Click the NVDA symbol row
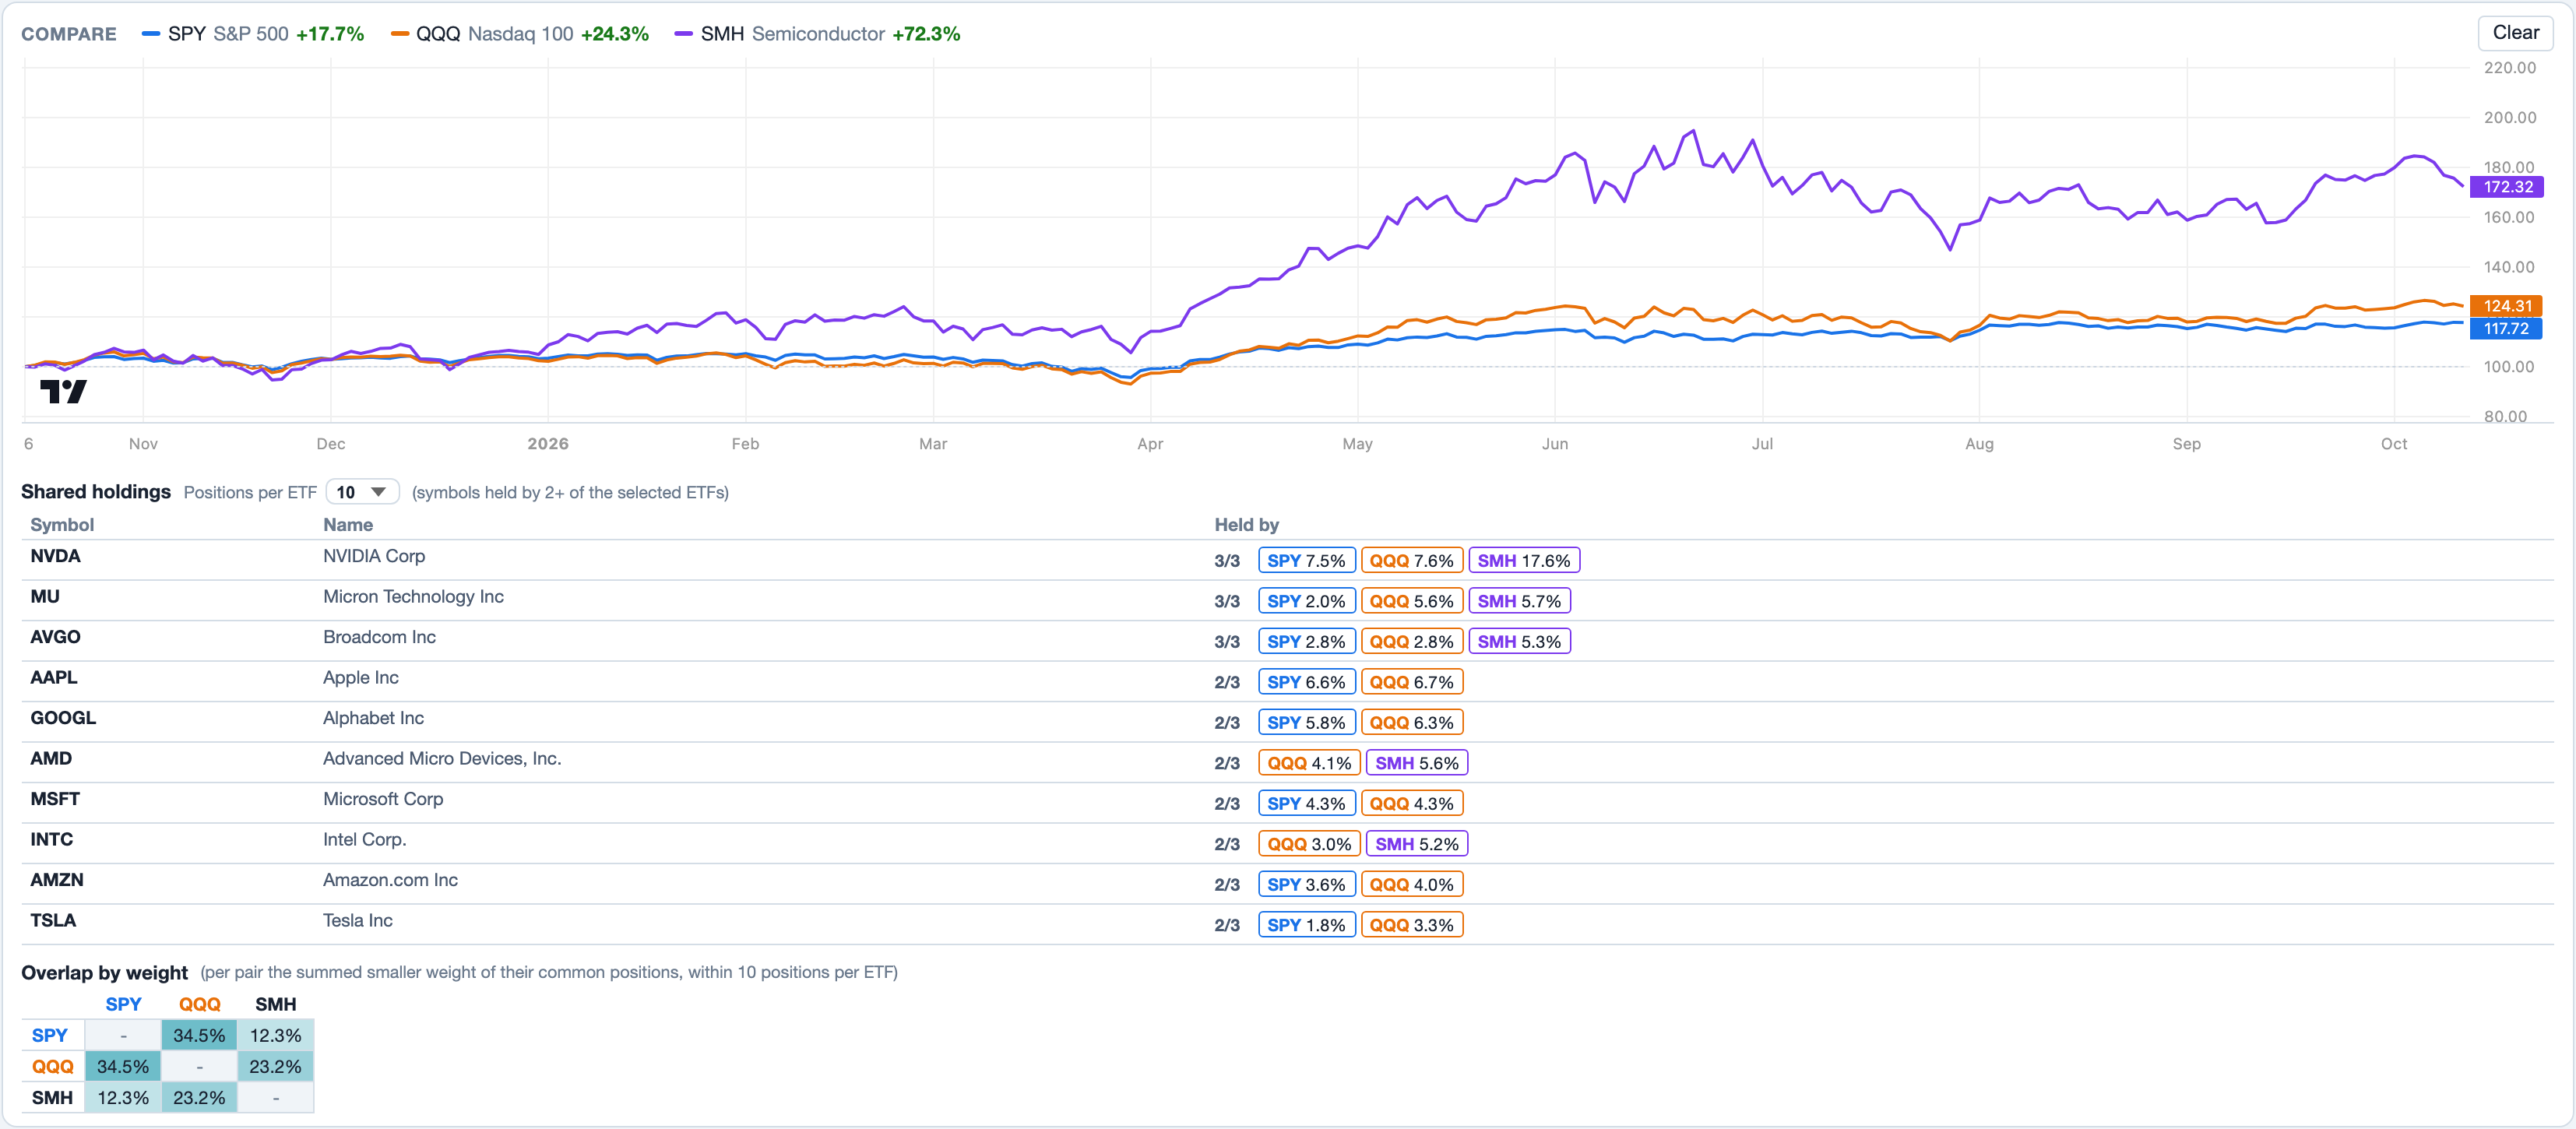 [x=1287, y=560]
